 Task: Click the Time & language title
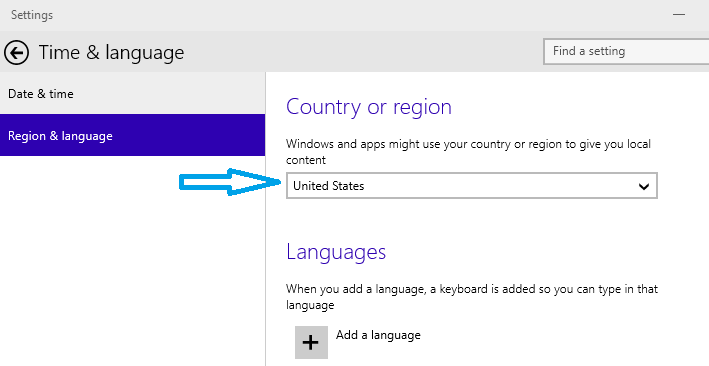(111, 53)
